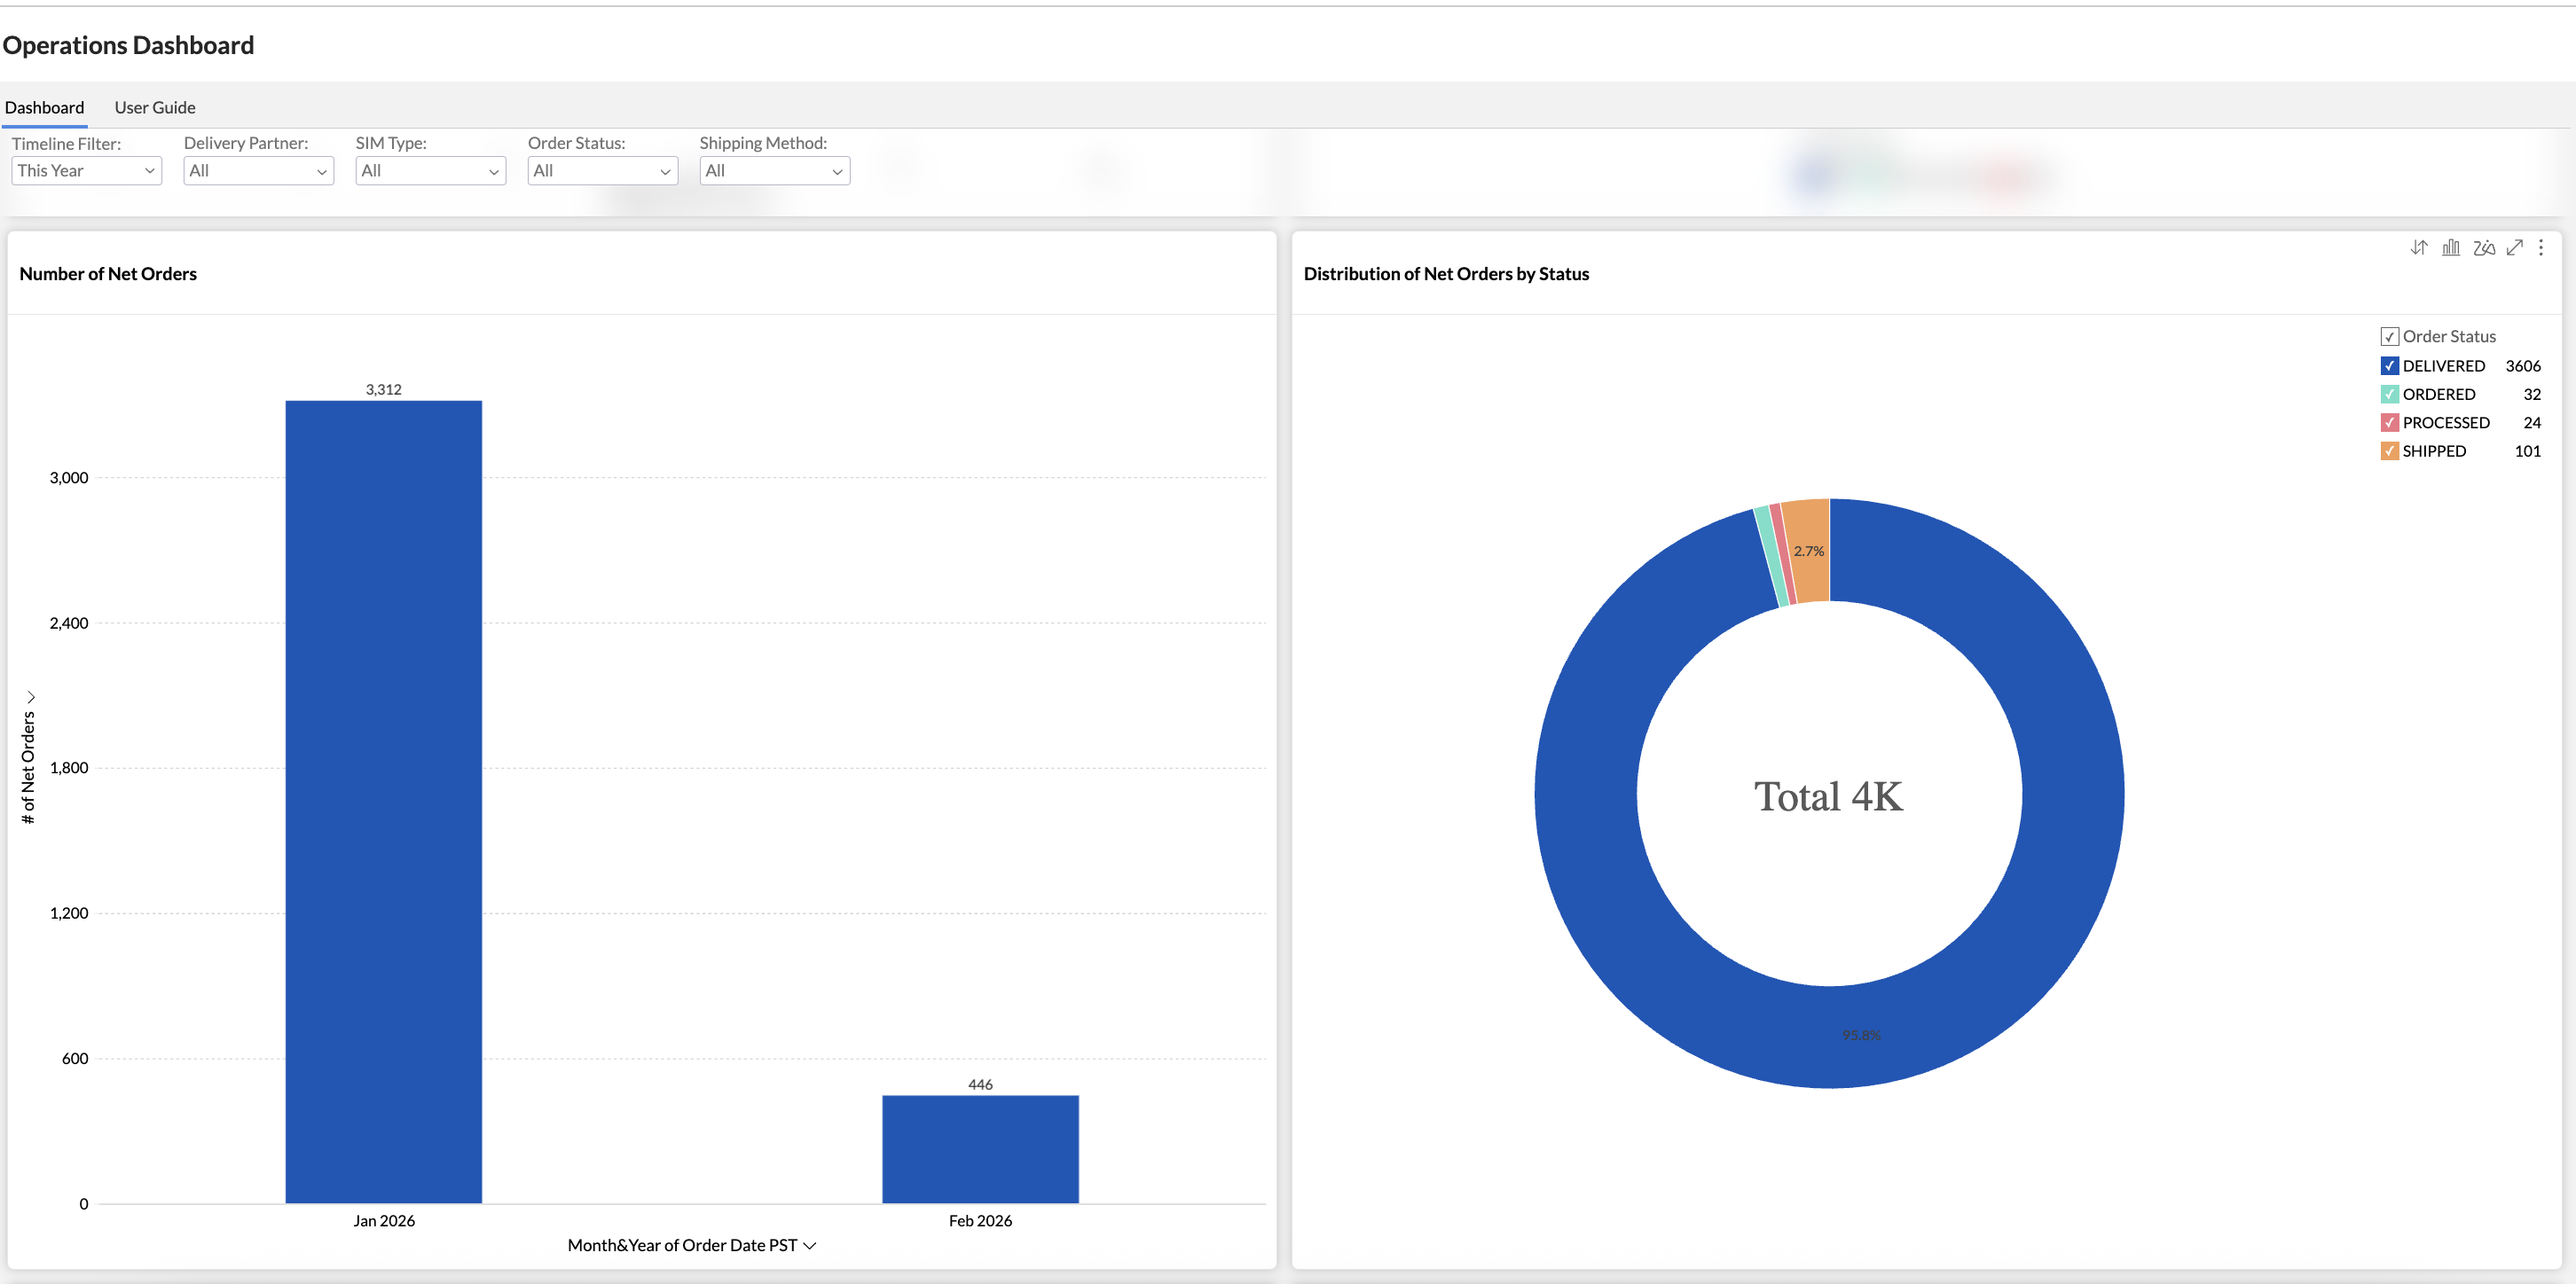Expand the Shipping Method dropdown
This screenshot has height=1284, width=2576.
pos(774,171)
